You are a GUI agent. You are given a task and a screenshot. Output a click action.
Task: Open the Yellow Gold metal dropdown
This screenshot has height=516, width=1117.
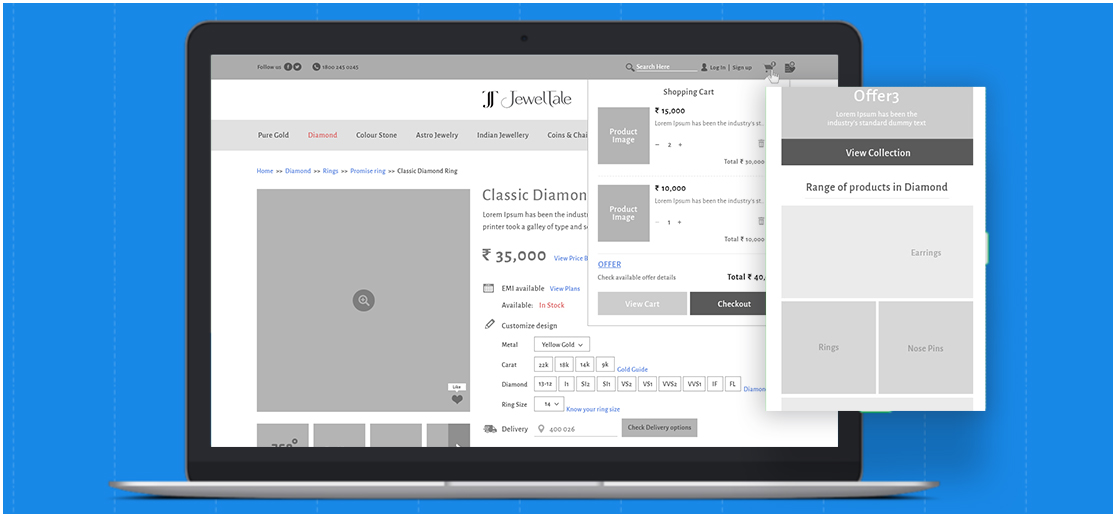562,344
